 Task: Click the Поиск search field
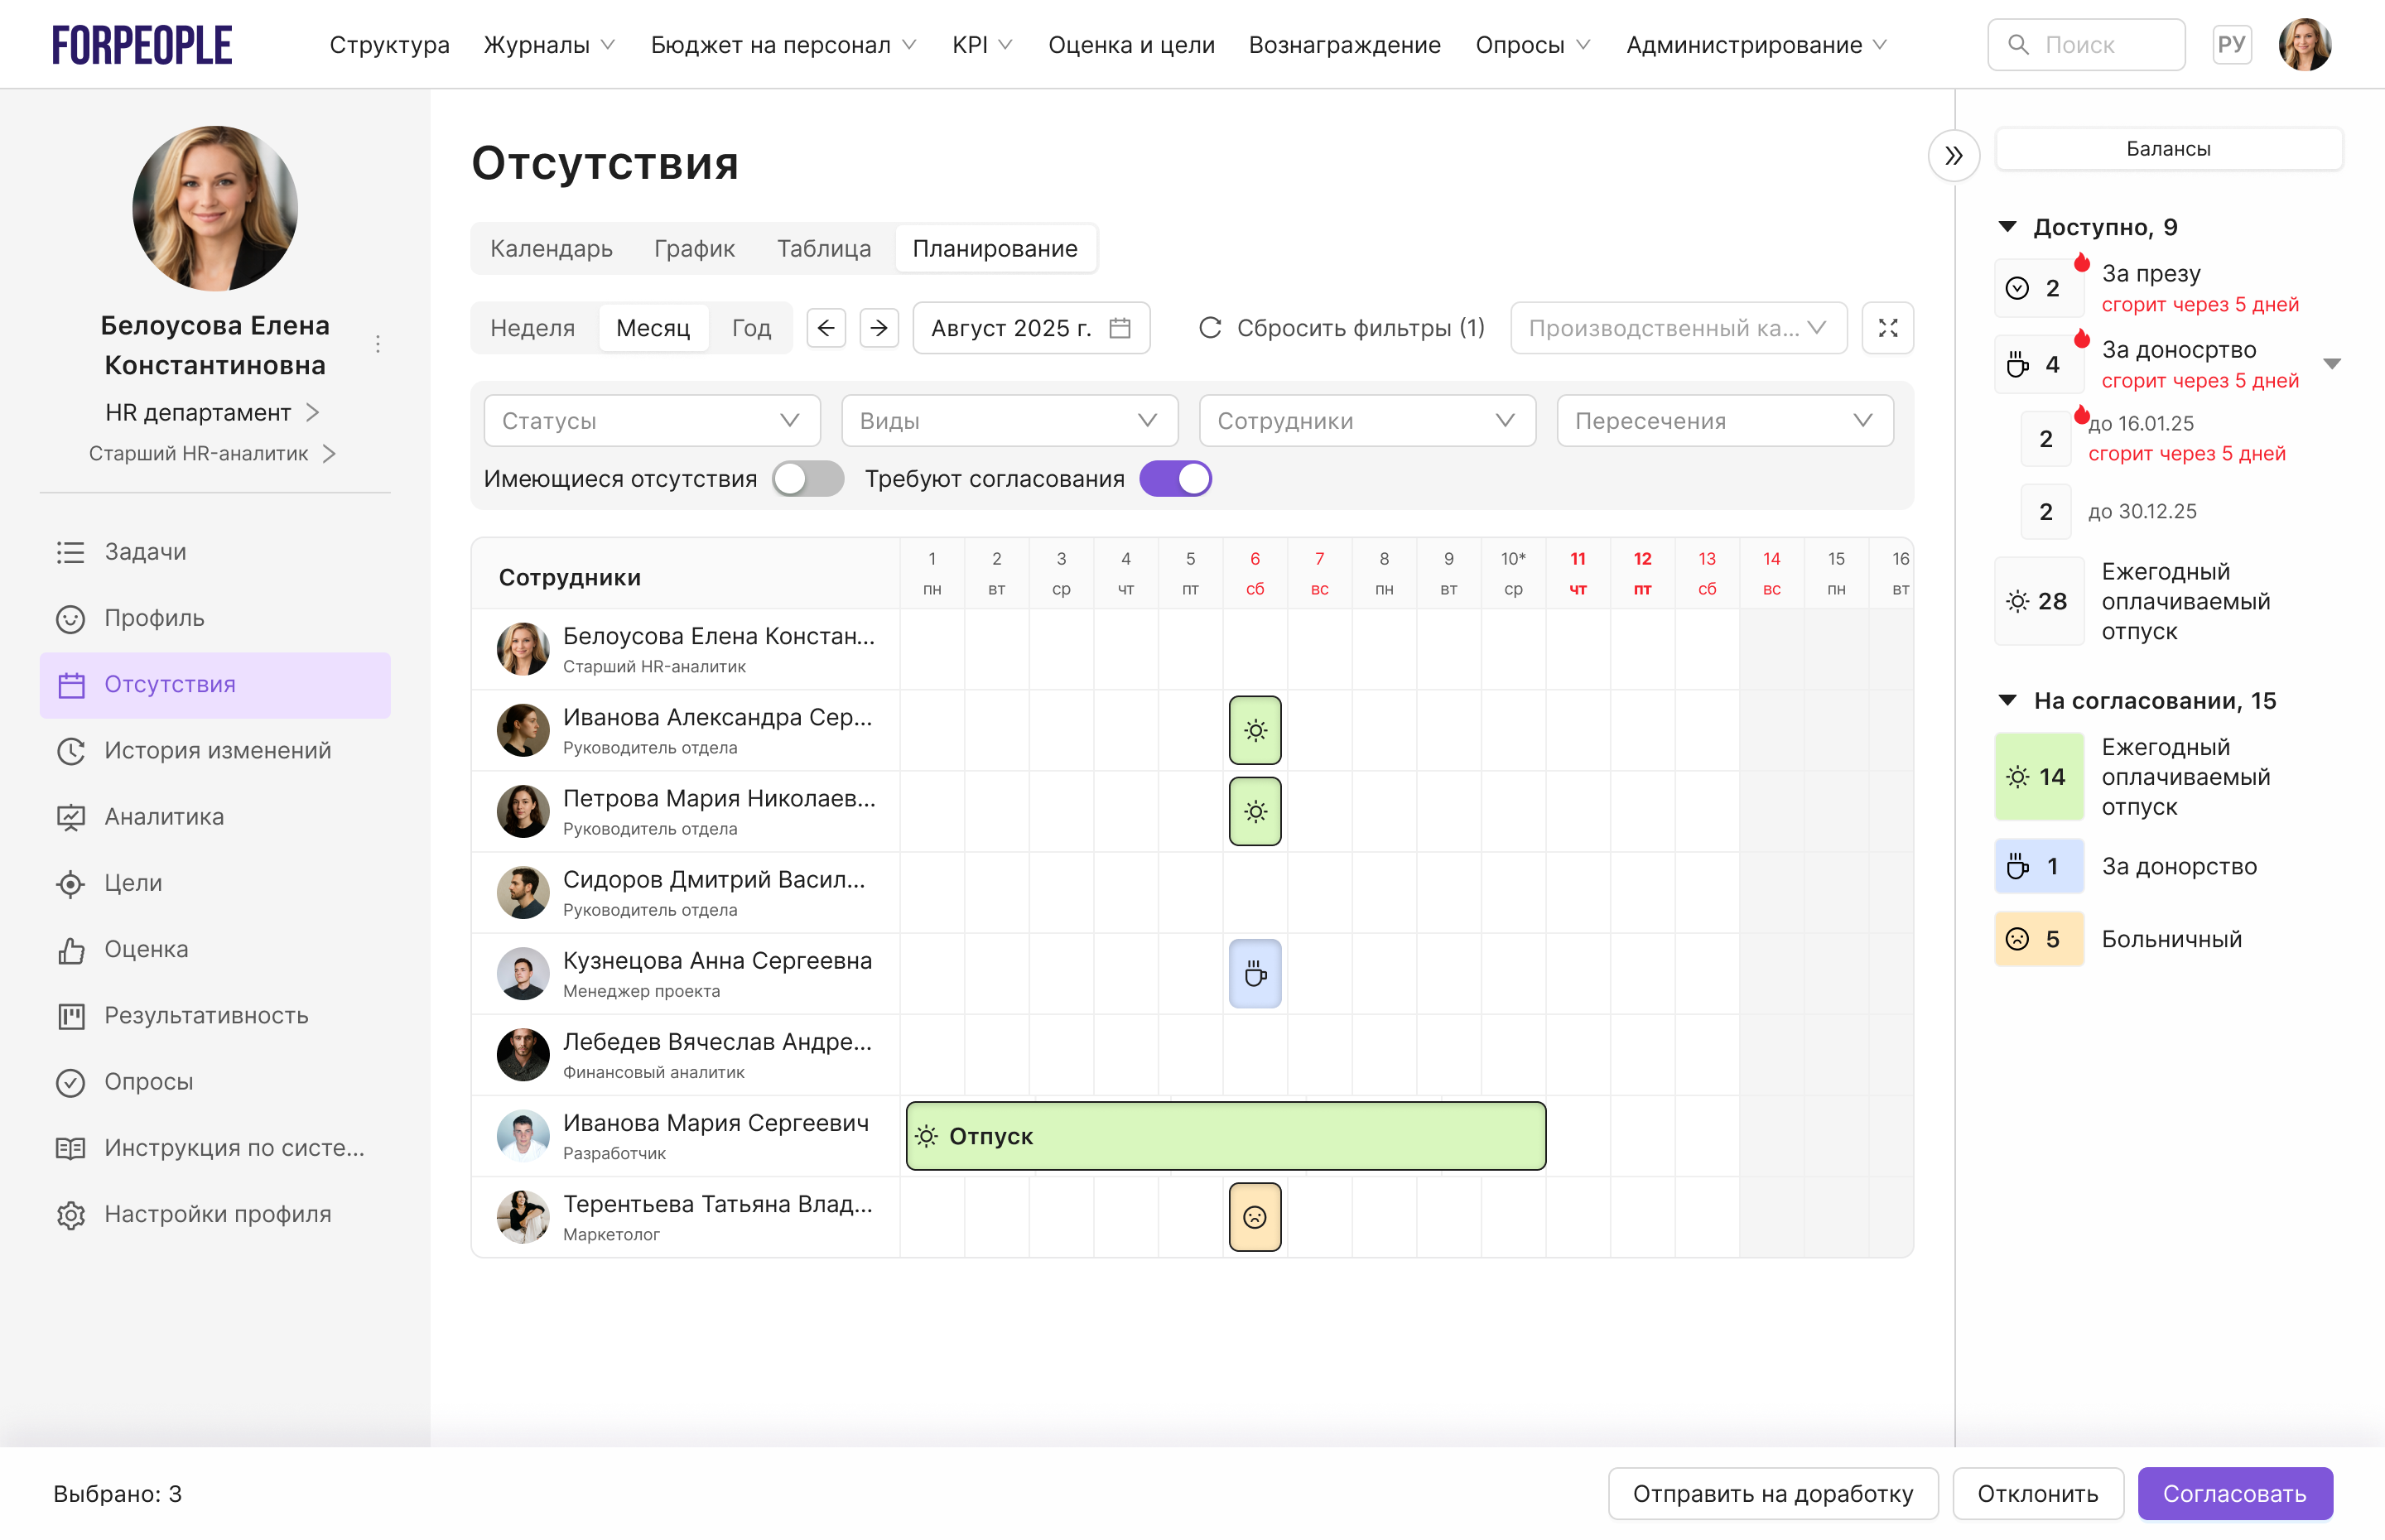(x=2086, y=45)
